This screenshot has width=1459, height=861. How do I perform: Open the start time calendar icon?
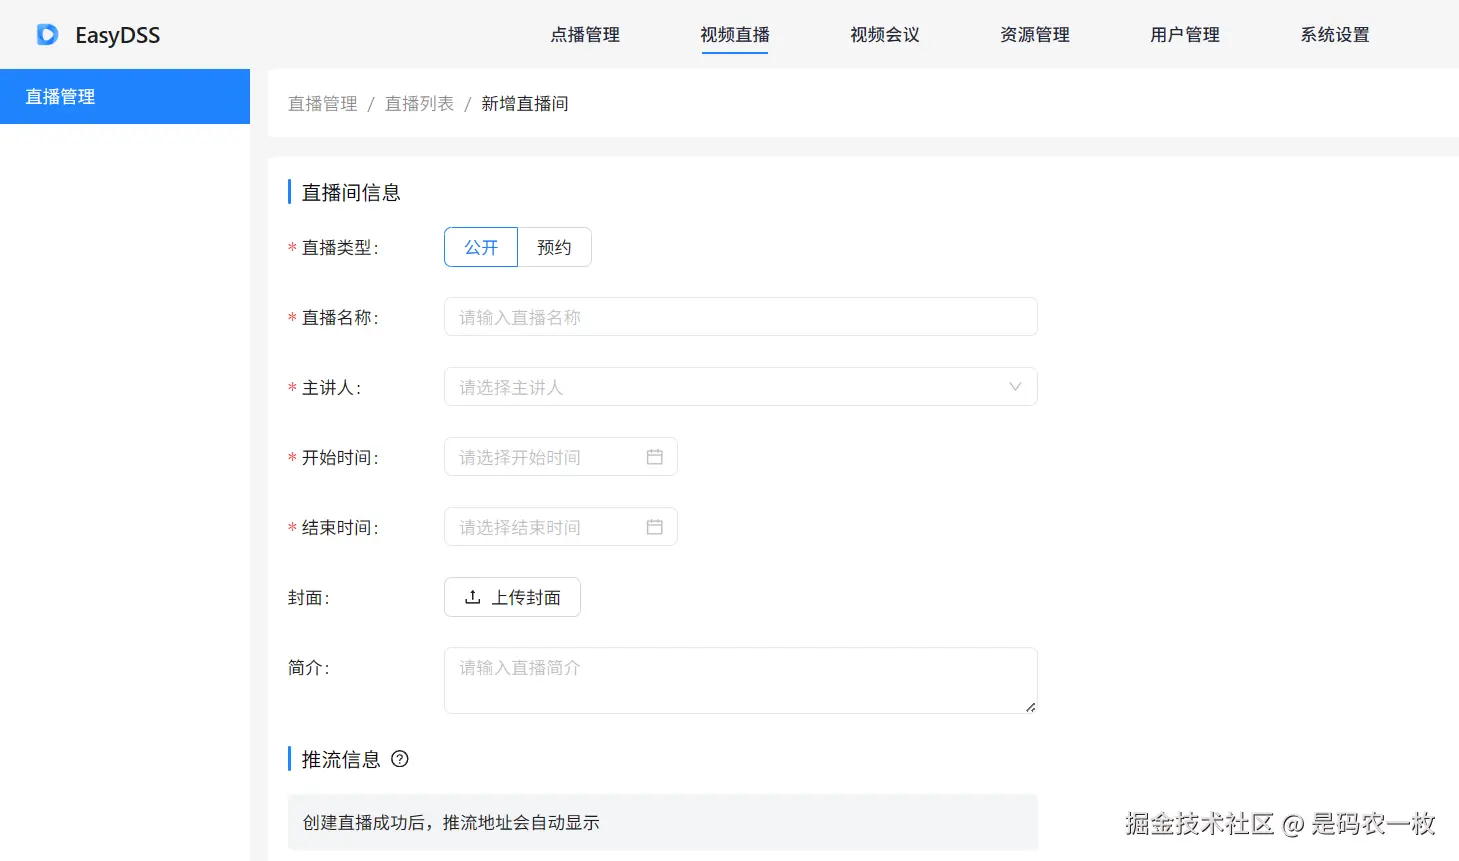point(655,457)
